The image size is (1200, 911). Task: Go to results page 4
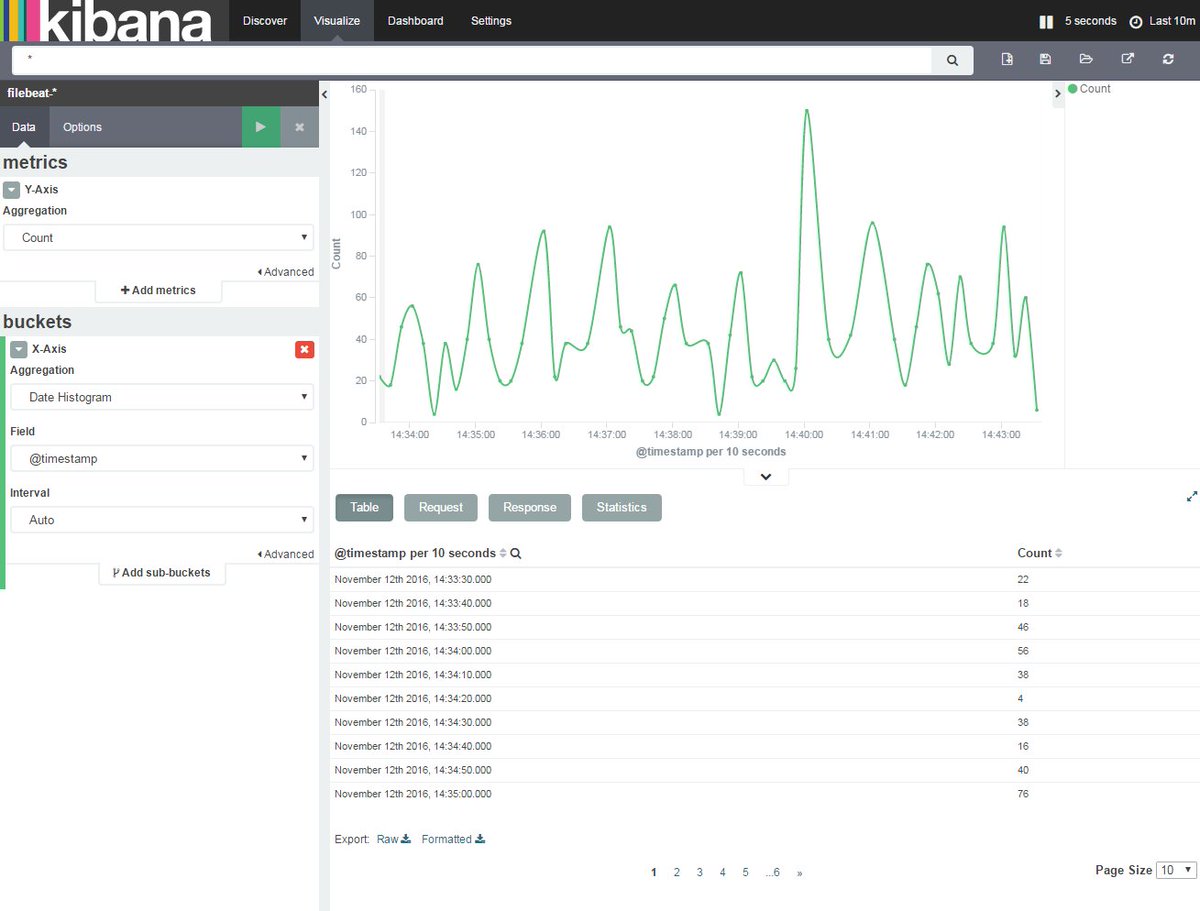tap(723, 872)
